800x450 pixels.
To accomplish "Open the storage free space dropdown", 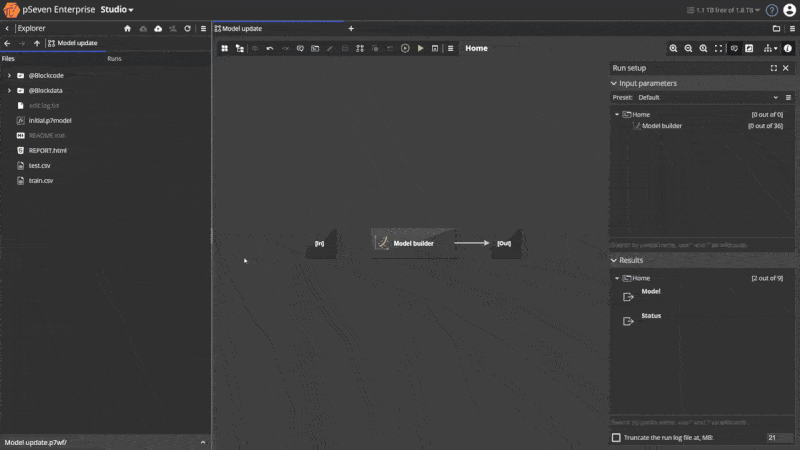I will [x=723, y=10].
